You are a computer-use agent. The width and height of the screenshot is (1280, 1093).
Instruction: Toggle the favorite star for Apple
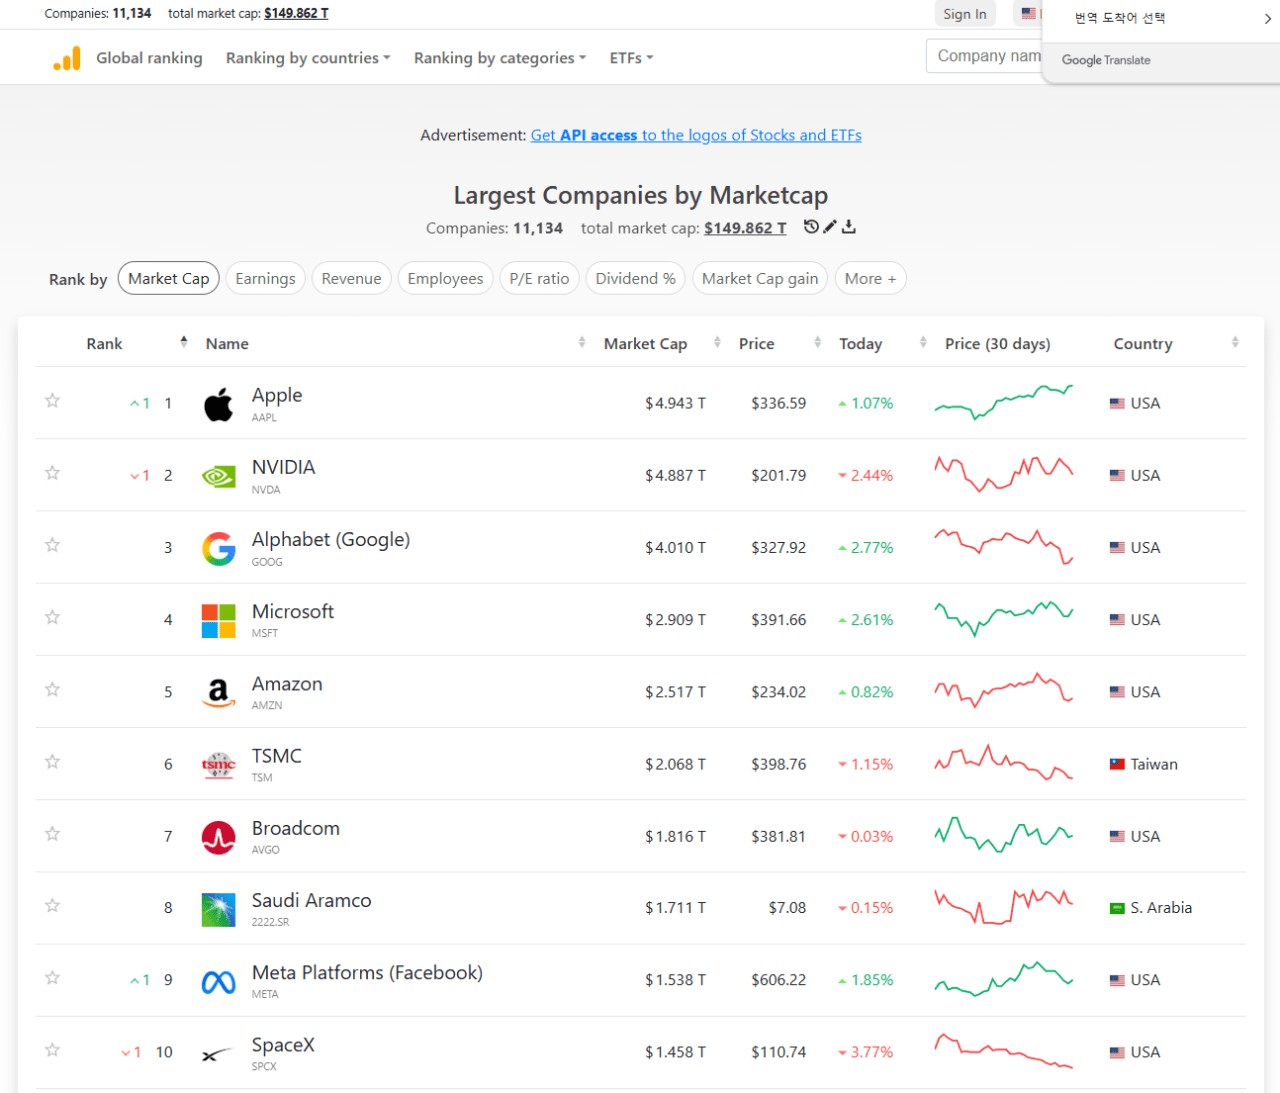point(53,401)
